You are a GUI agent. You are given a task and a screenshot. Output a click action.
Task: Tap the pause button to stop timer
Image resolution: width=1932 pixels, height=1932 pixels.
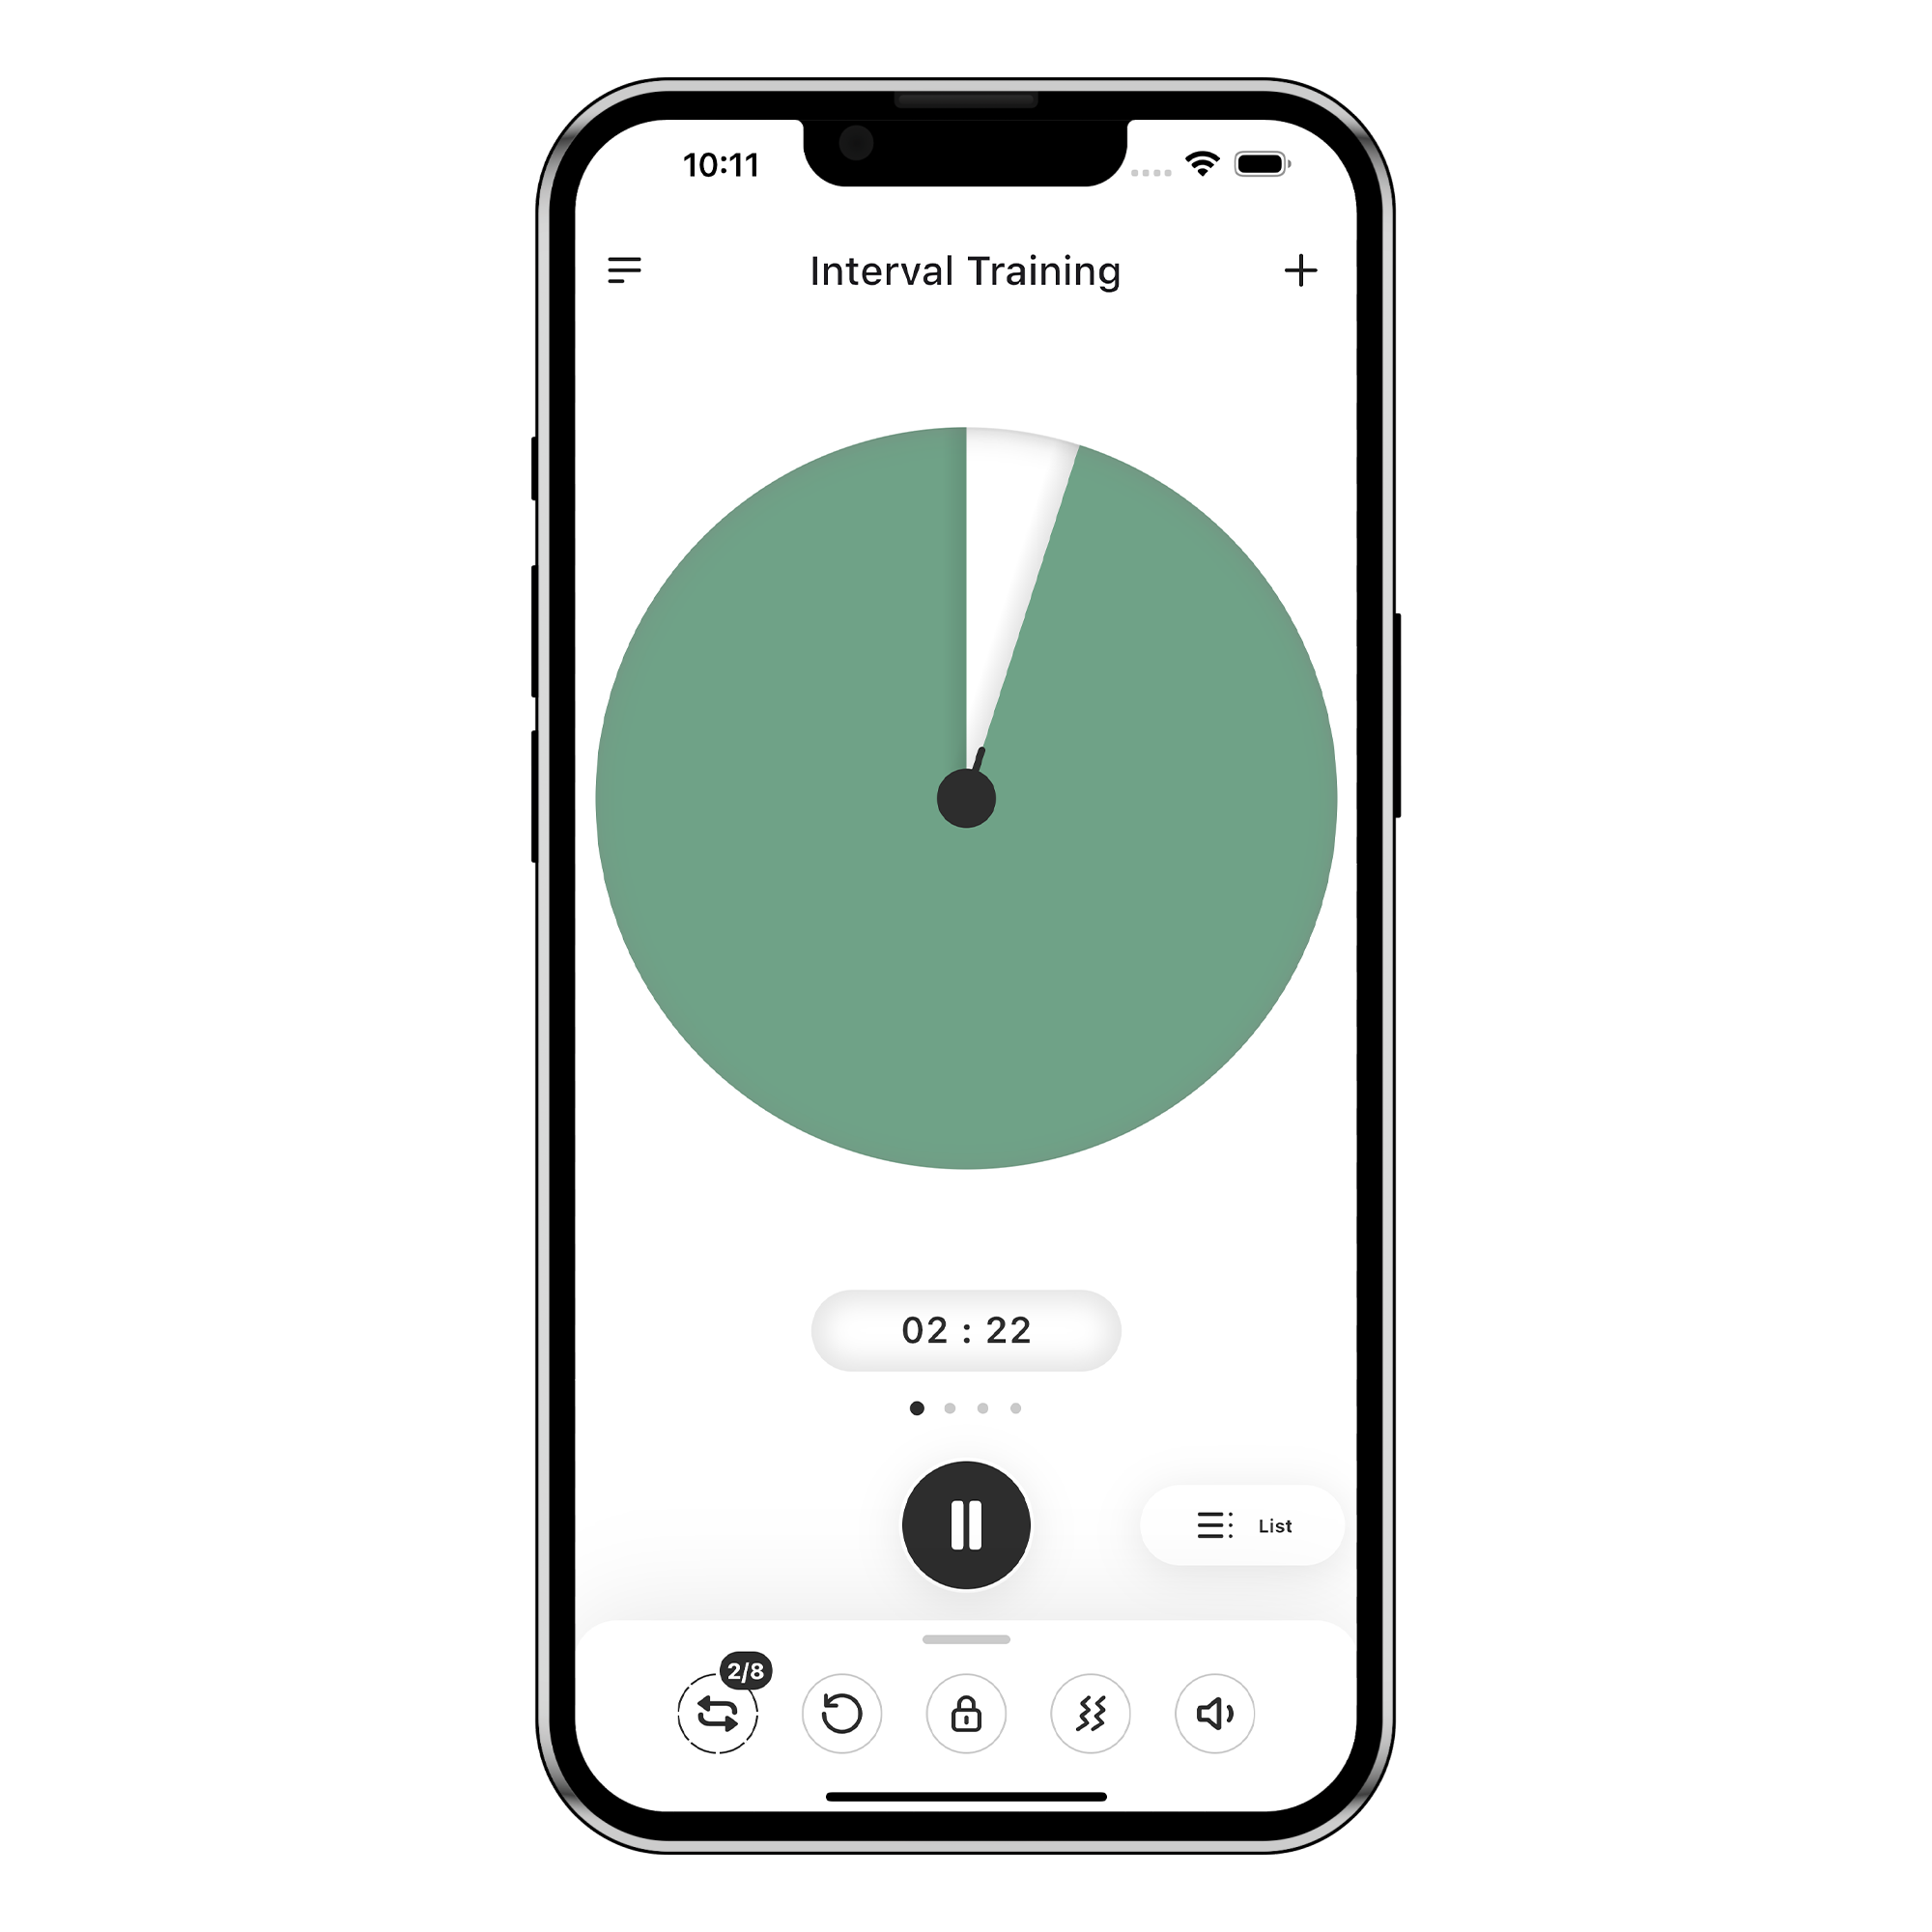[966, 1523]
